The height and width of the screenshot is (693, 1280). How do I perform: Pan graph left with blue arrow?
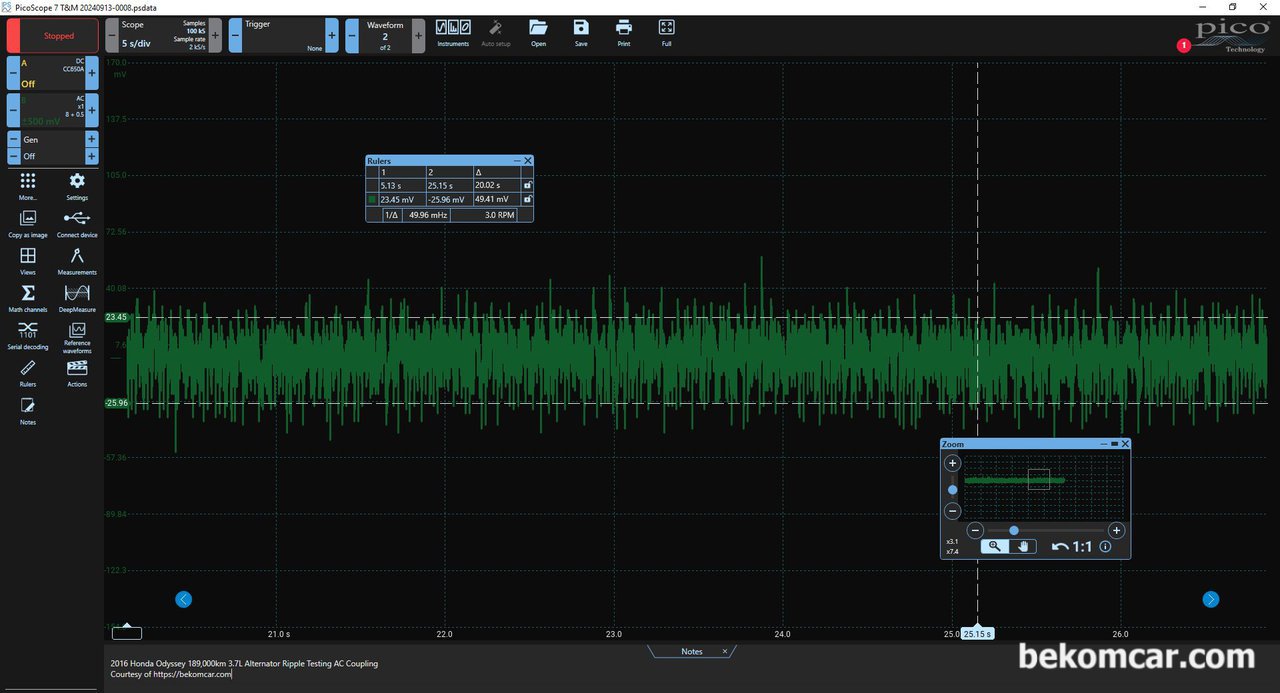pos(183,599)
